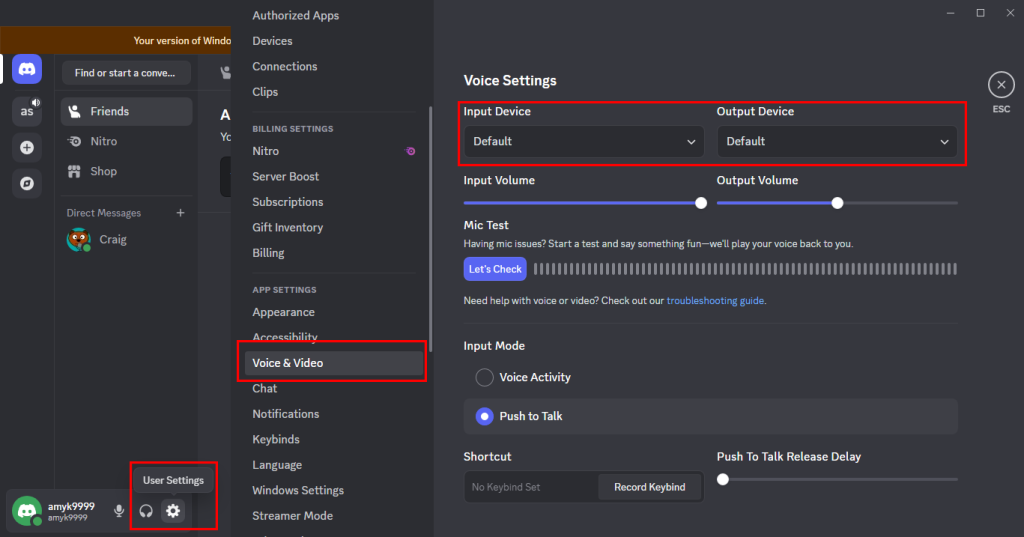This screenshot has width=1024, height=537.
Task: Open the troubleshooting guide link
Action: 715,301
